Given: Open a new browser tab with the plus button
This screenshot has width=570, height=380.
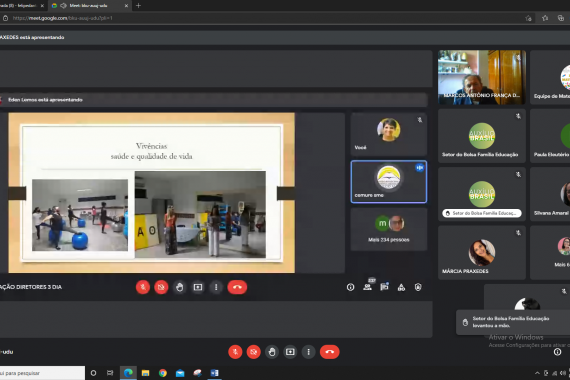Looking at the screenshot, I should (138, 5).
